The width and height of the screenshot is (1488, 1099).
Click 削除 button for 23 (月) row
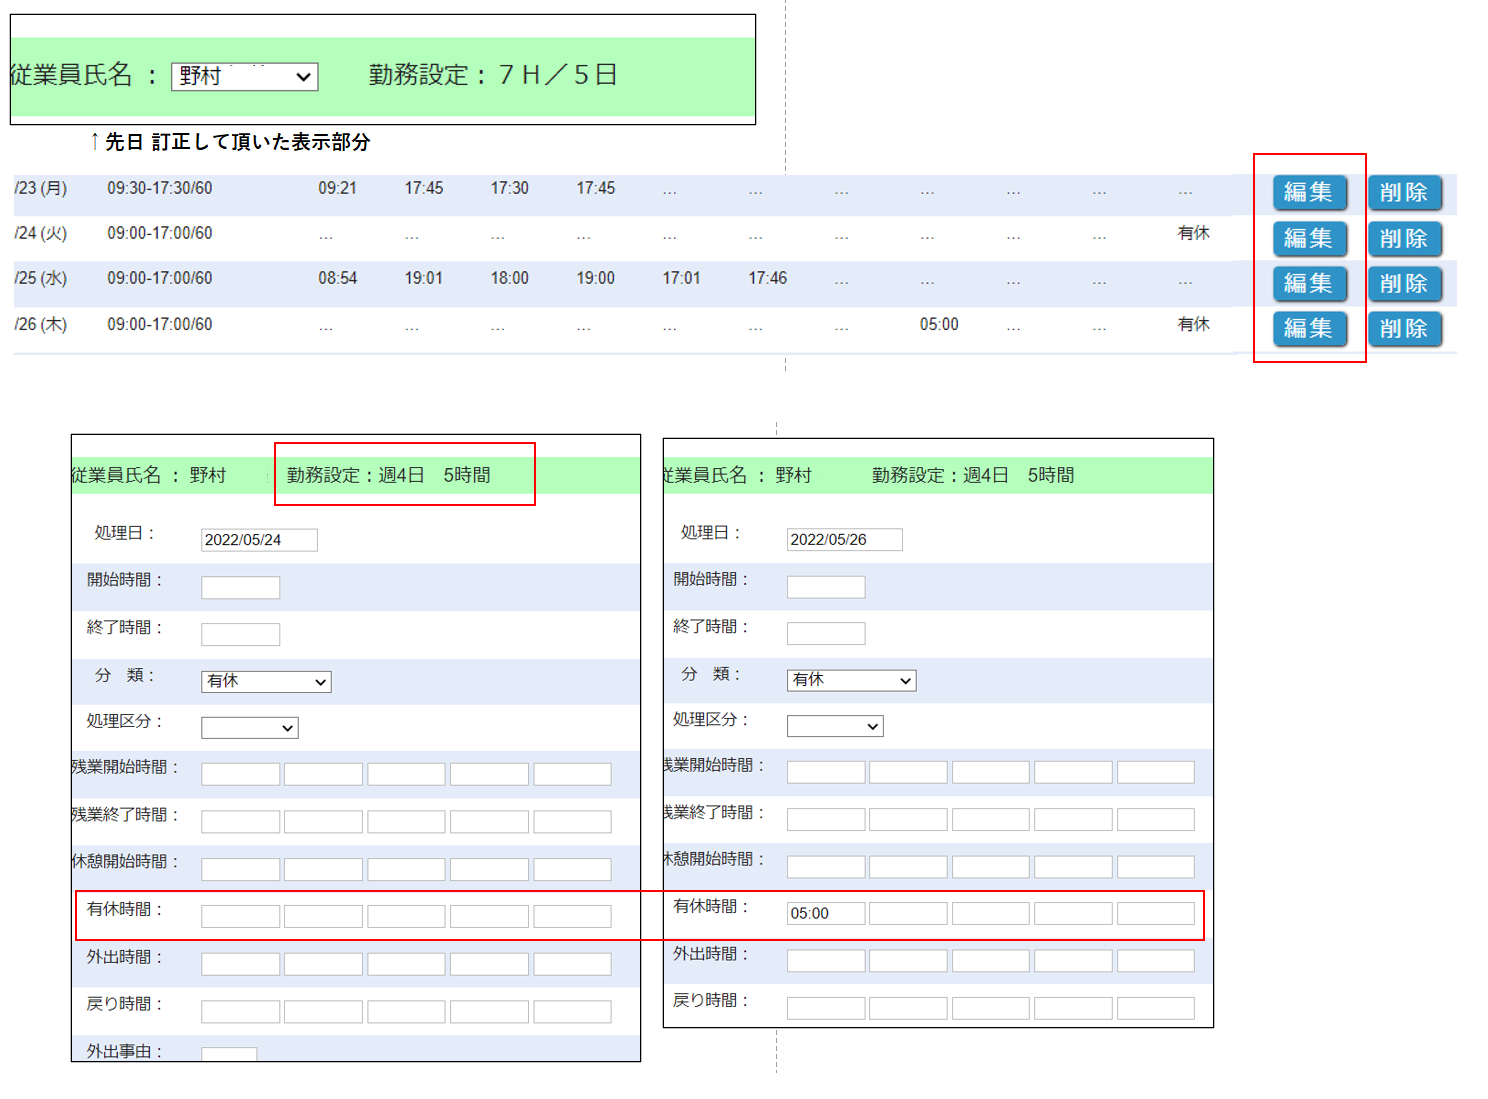point(1404,192)
